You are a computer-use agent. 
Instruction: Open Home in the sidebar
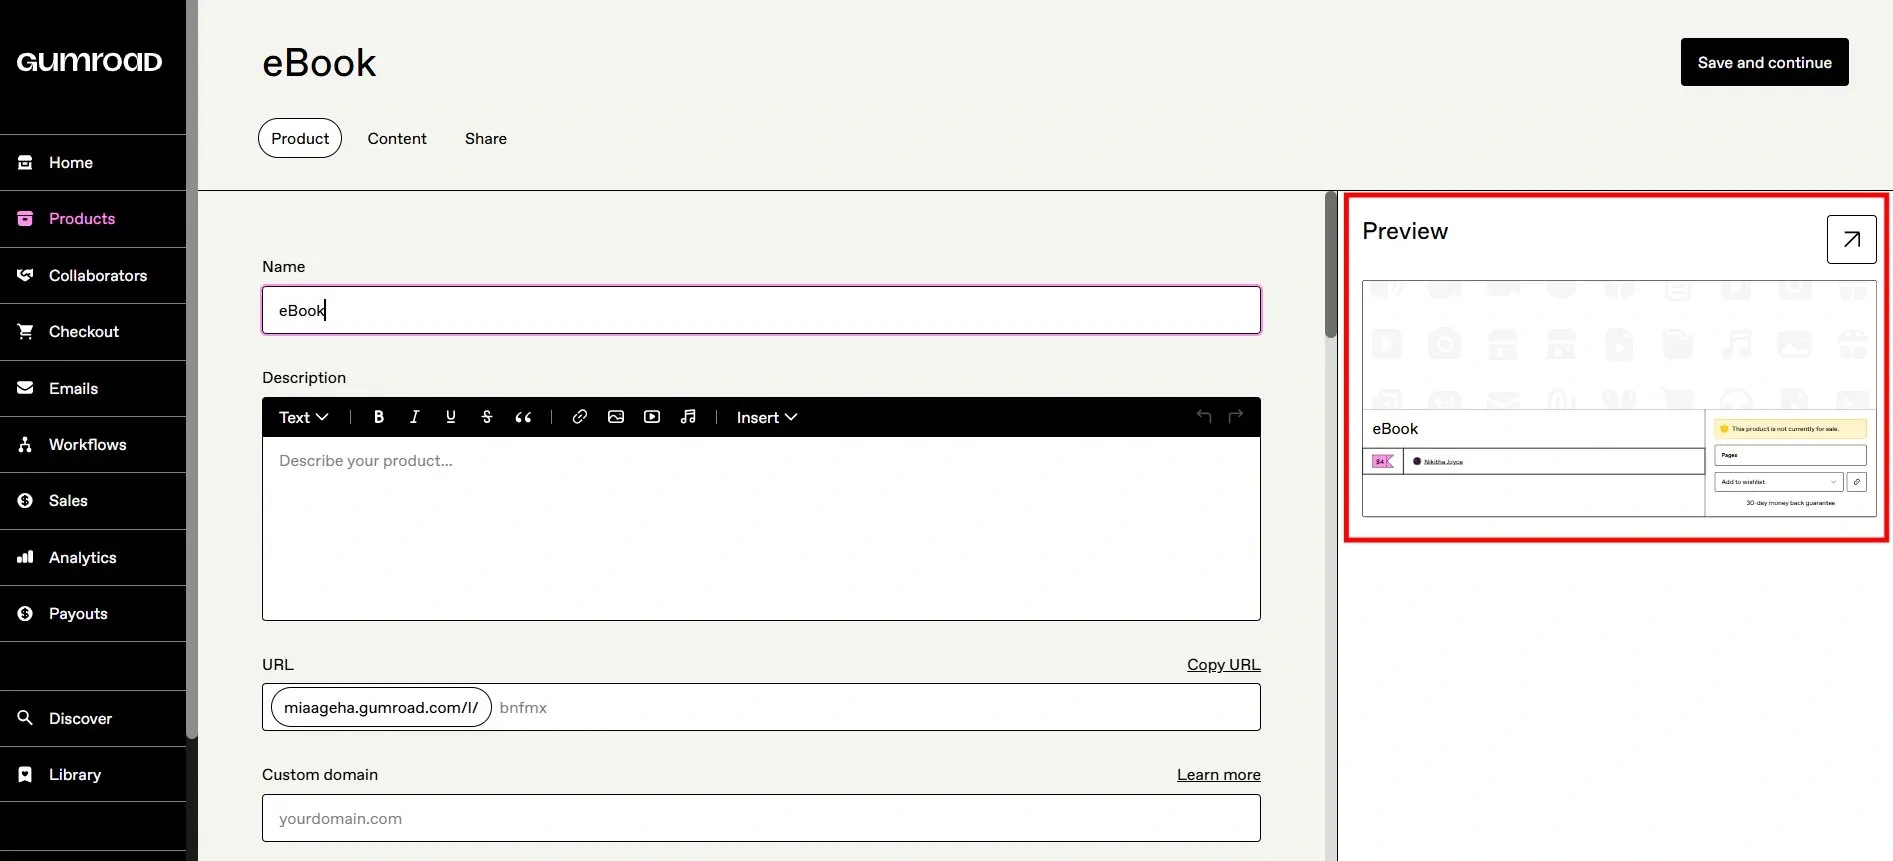point(93,162)
